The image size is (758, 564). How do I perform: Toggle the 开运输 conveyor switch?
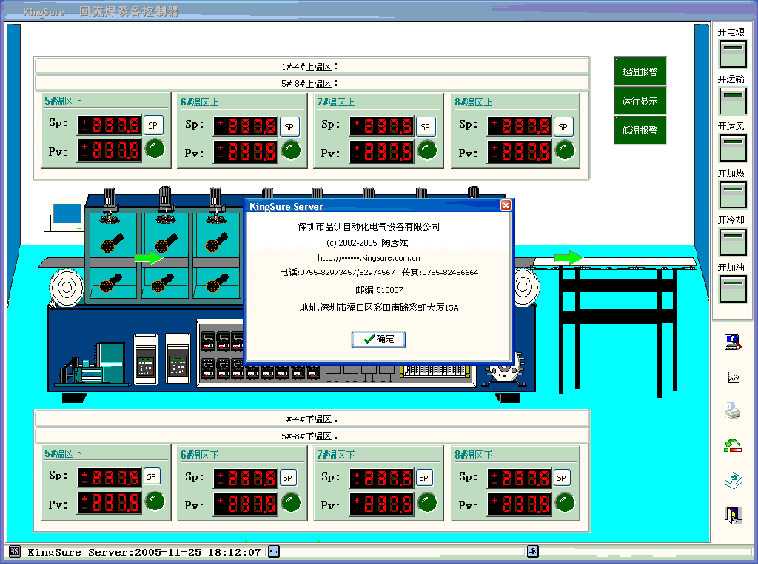733,101
